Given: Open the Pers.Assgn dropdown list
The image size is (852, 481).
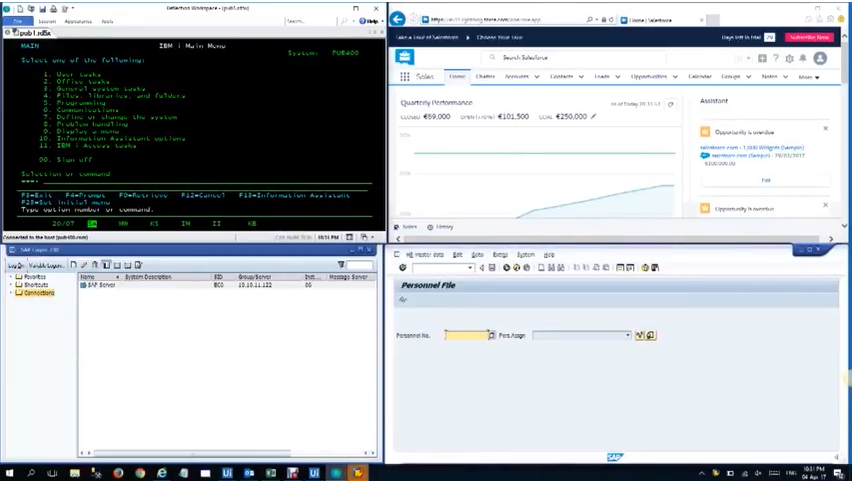Looking at the screenshot, I should (628, 335).
